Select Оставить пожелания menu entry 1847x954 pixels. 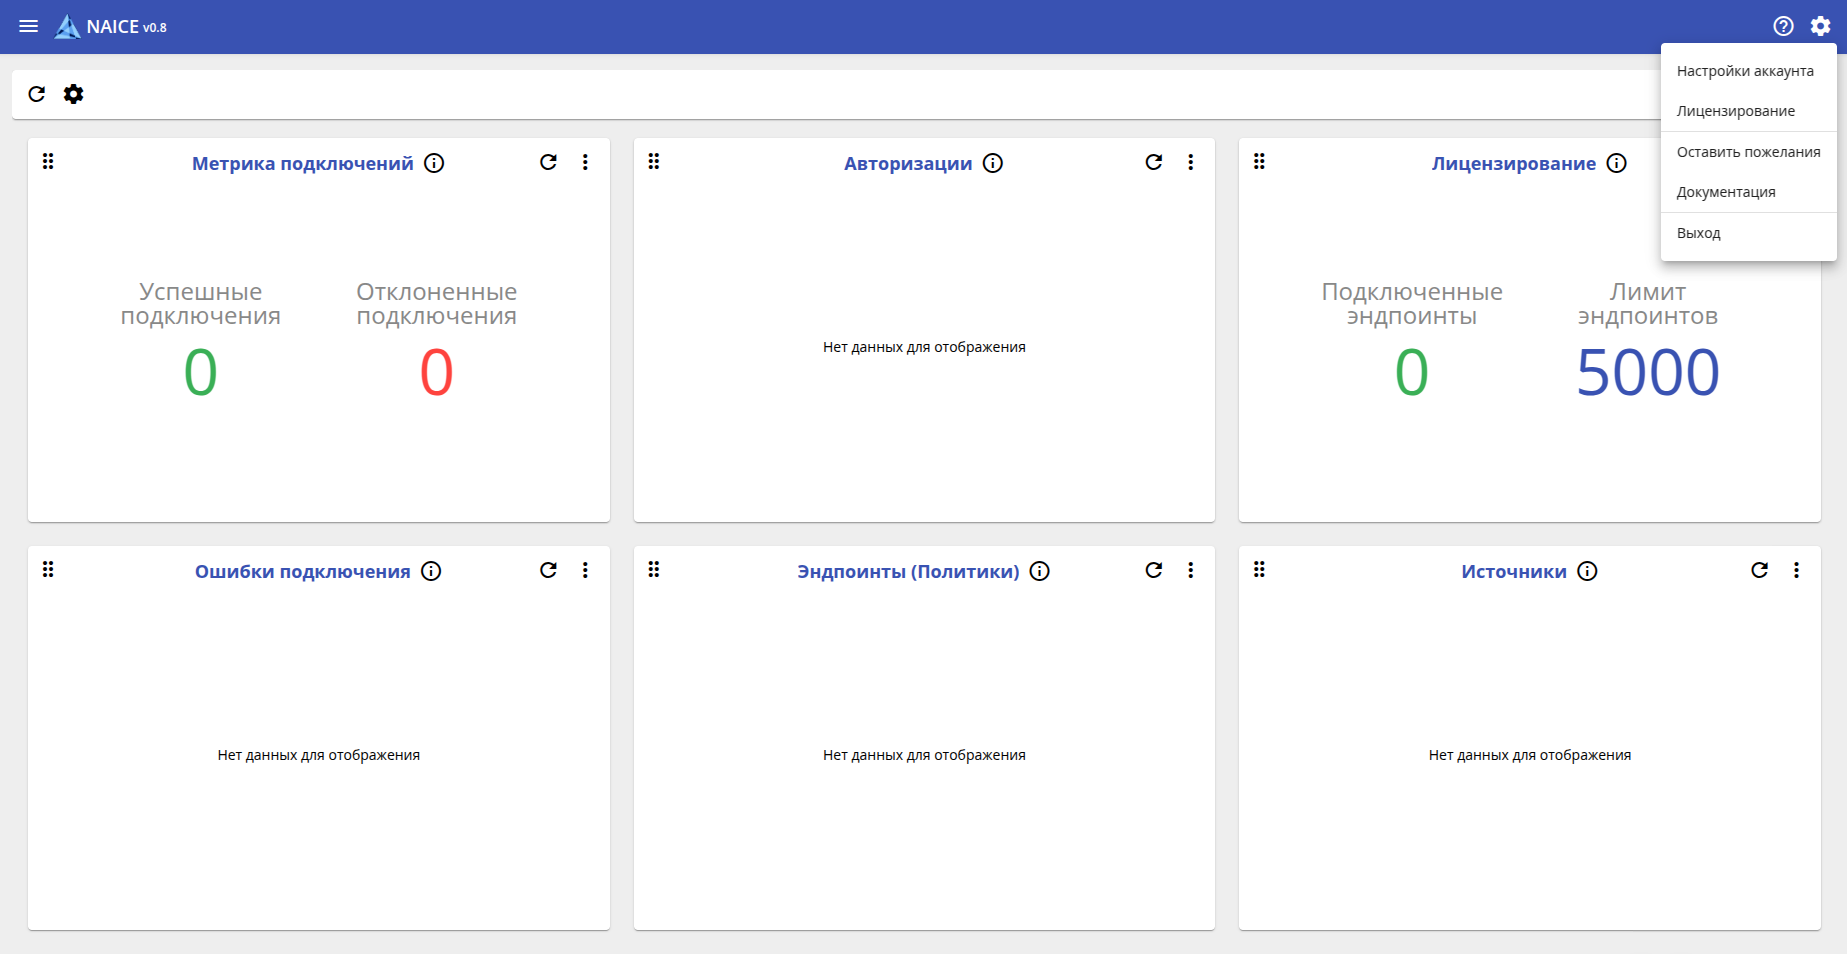1748,152
